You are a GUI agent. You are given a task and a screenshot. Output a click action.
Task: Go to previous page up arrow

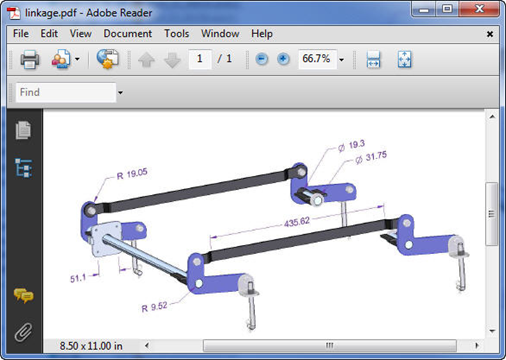(146, 60)
